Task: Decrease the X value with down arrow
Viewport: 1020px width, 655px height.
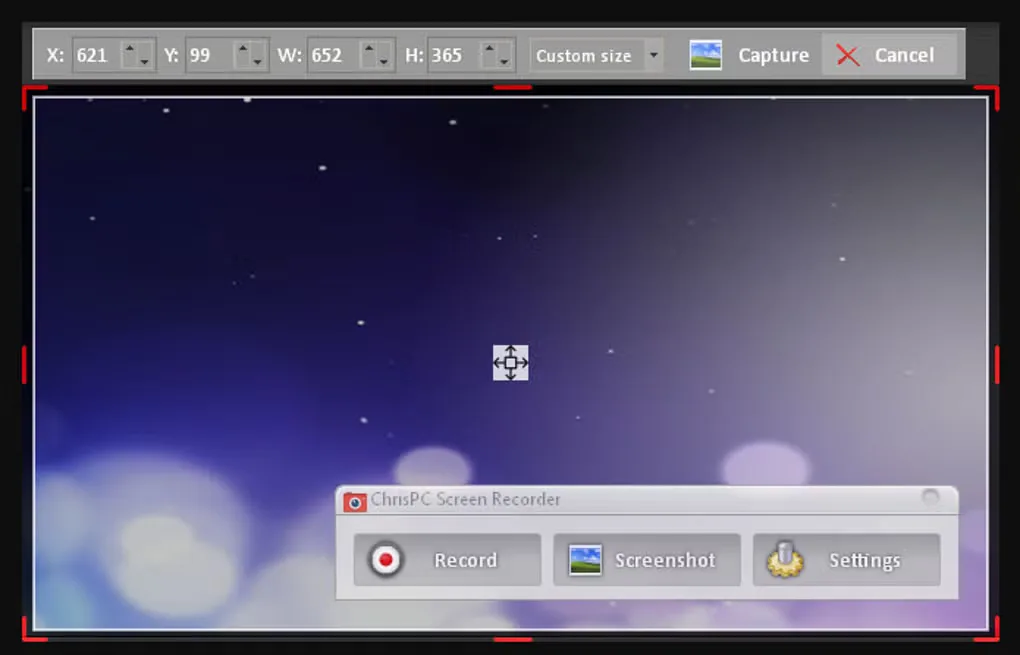Action: coord(144,62)
